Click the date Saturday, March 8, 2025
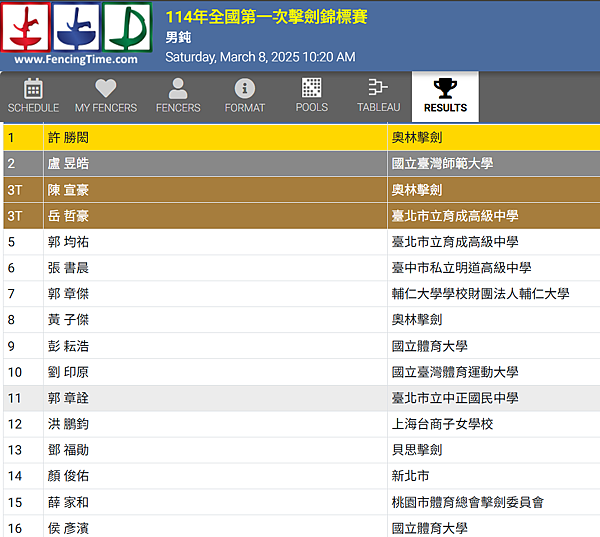 pyautogui.click(x=232, y=57)
